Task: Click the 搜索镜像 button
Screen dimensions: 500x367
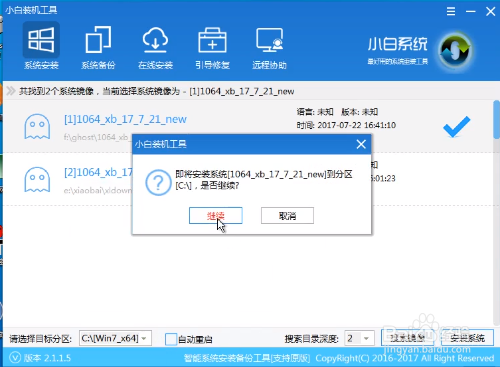Action: click(x=407, y=338)
